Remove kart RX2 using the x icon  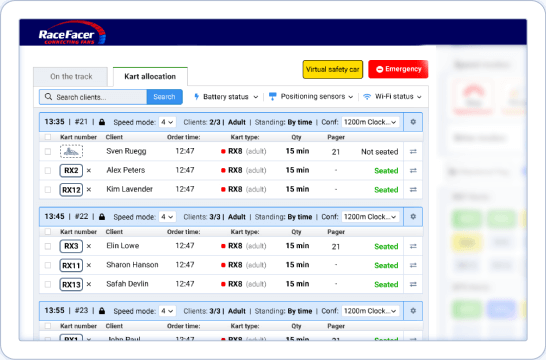point(89,171)
